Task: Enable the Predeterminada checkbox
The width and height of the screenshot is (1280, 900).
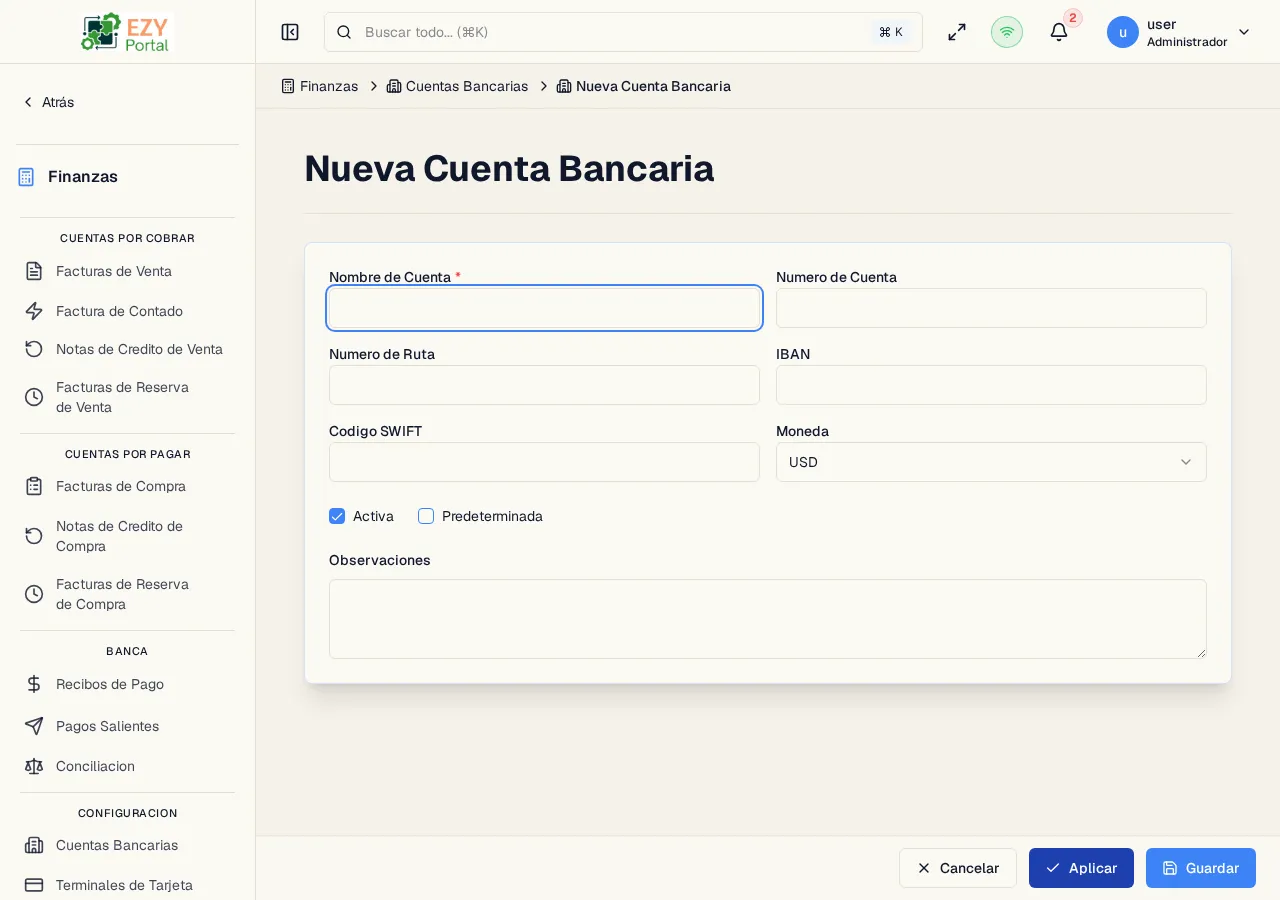Action: click(x=426, y=516)
